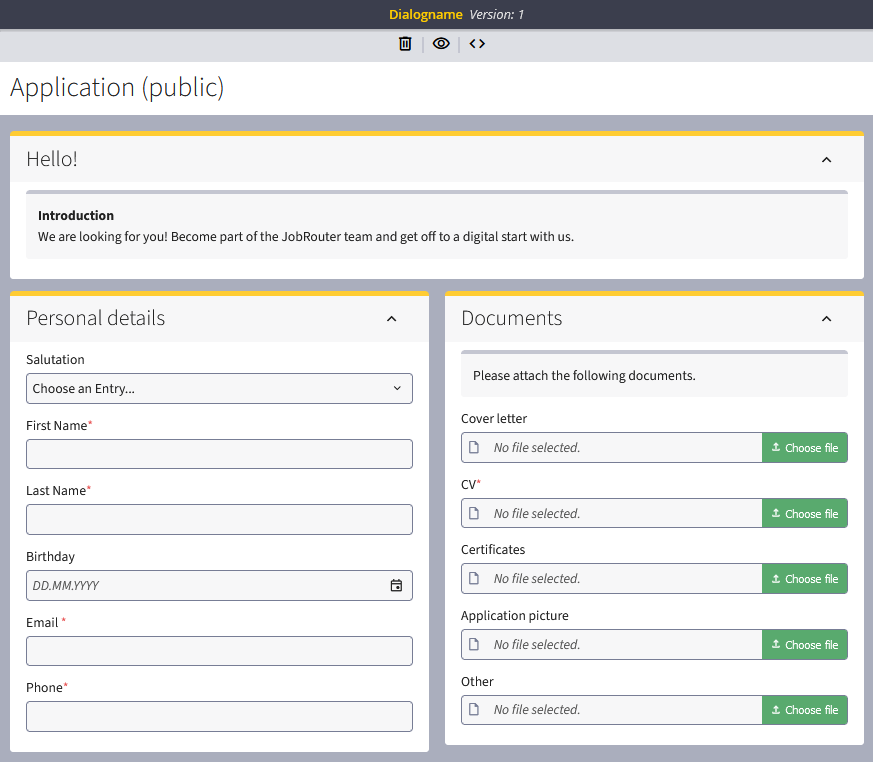Toggle the eye preview icon
The image size is (873, 762).
[441, 43]
